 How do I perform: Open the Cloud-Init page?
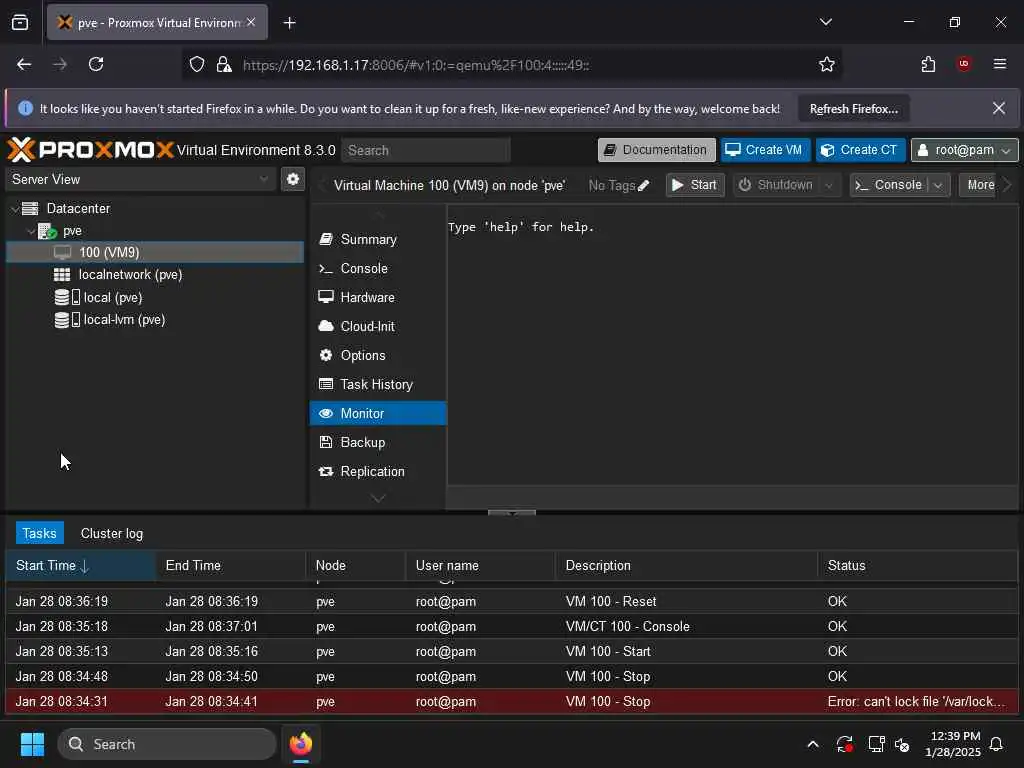point(377,327)
